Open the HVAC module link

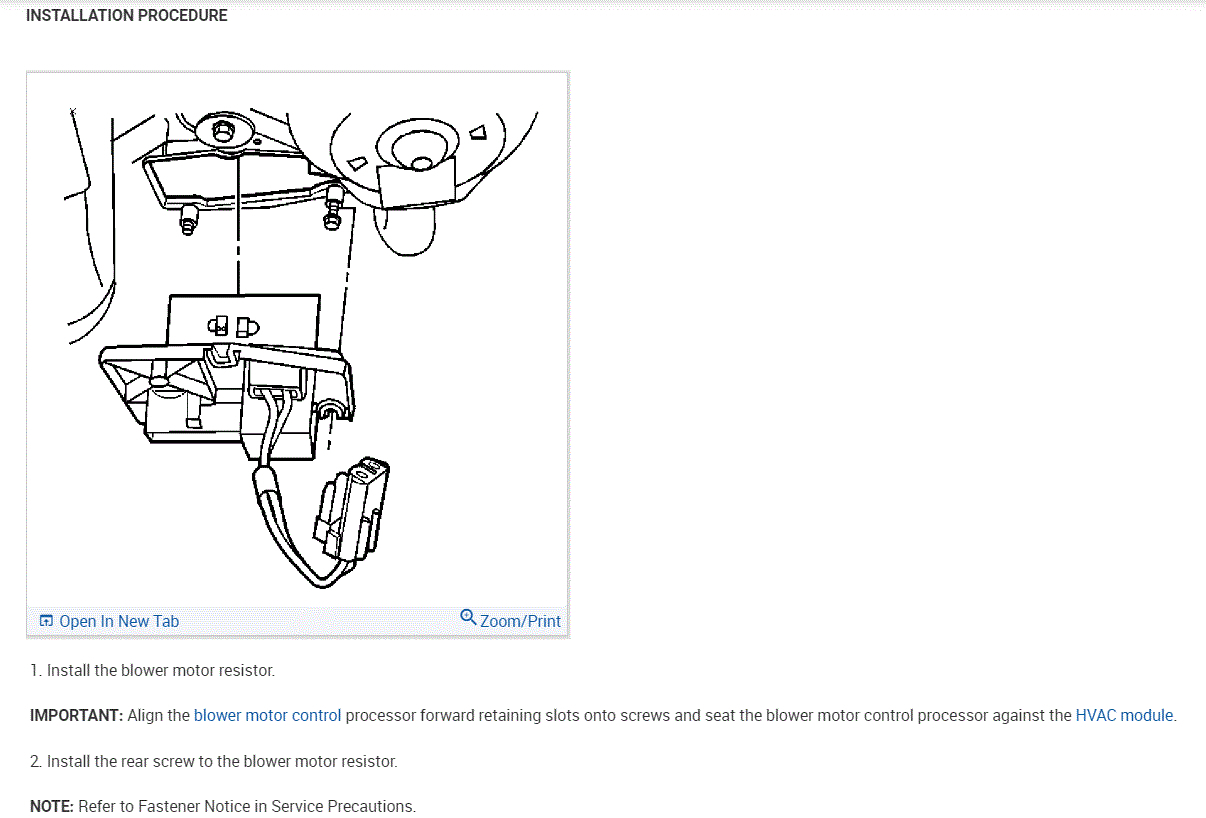point(1124,716)
